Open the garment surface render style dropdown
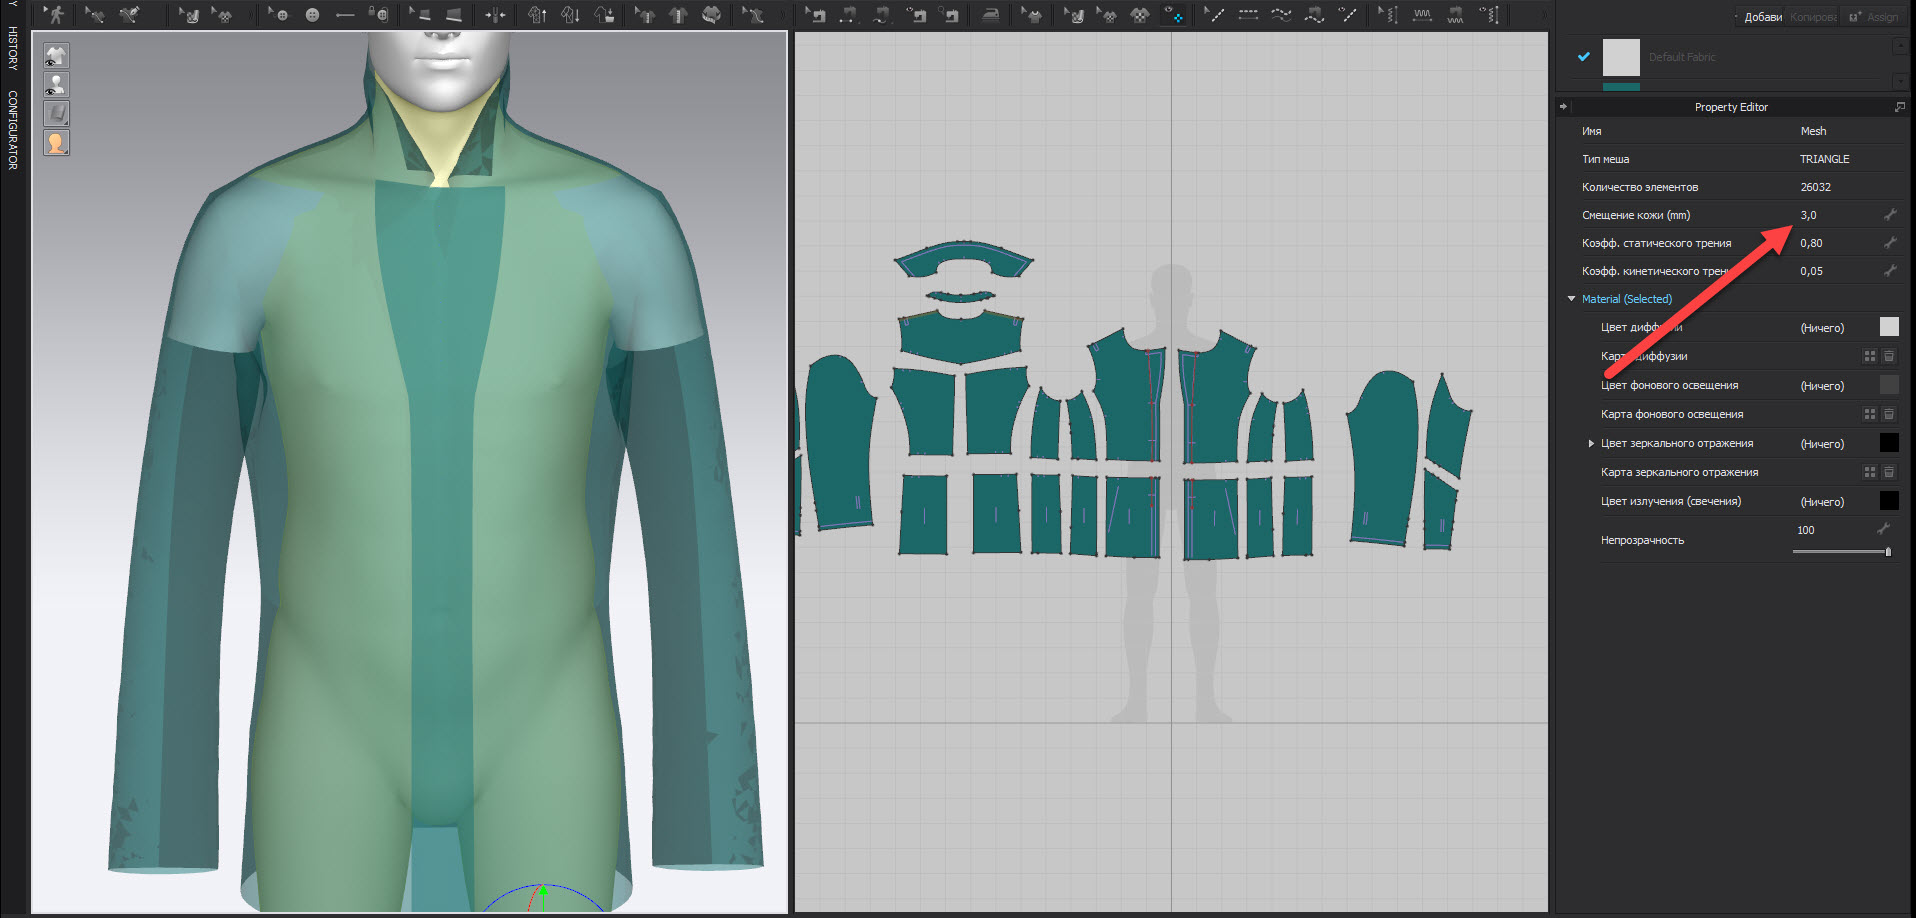 (56, 114)
